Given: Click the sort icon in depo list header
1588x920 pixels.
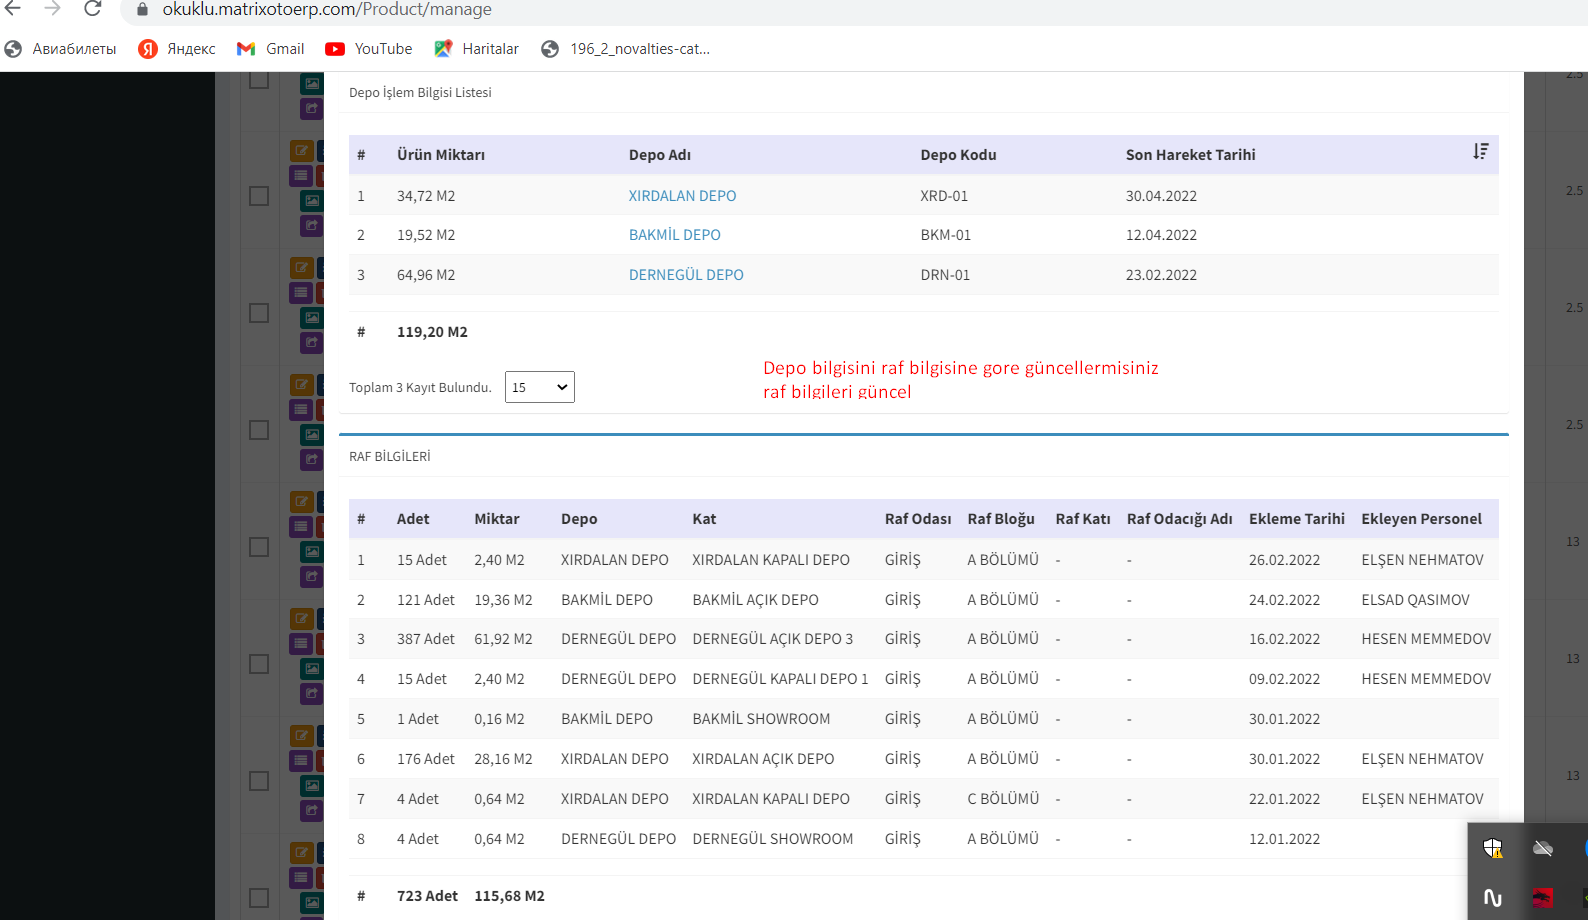Looking at the screenshot, I should 1480,152.
